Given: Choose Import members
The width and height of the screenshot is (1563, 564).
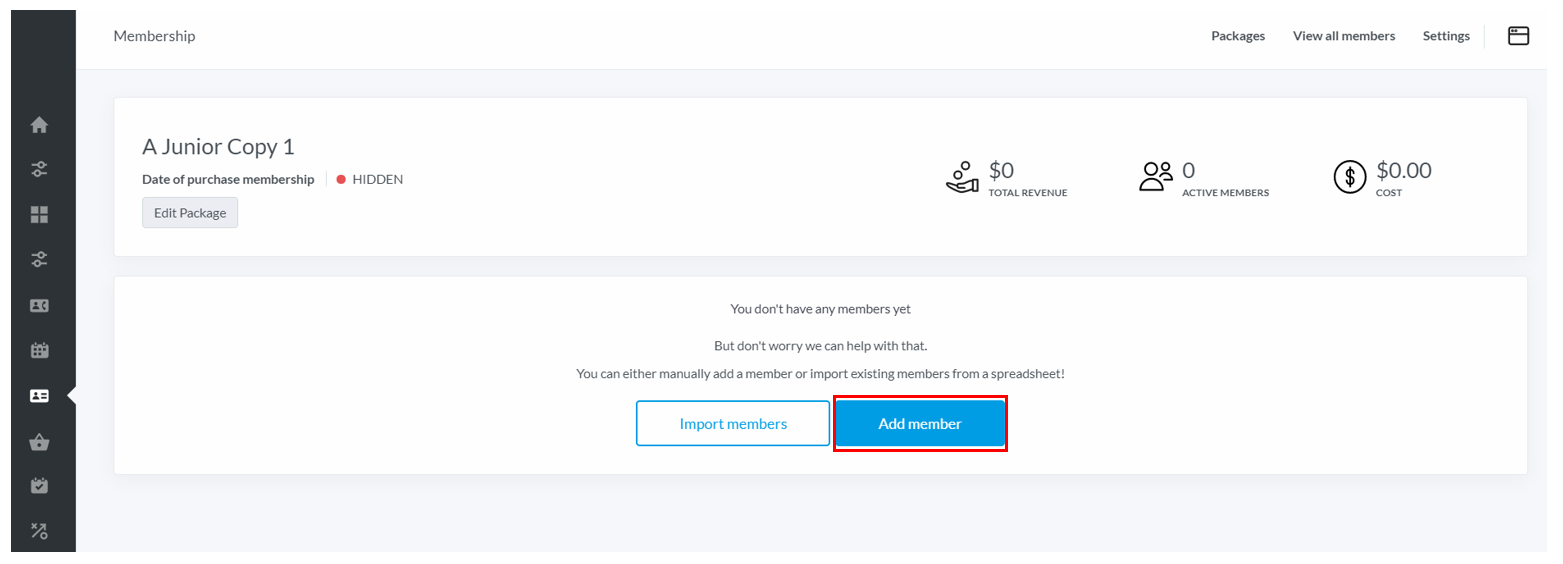Looking at the screenshot, I should click(733, 423).
